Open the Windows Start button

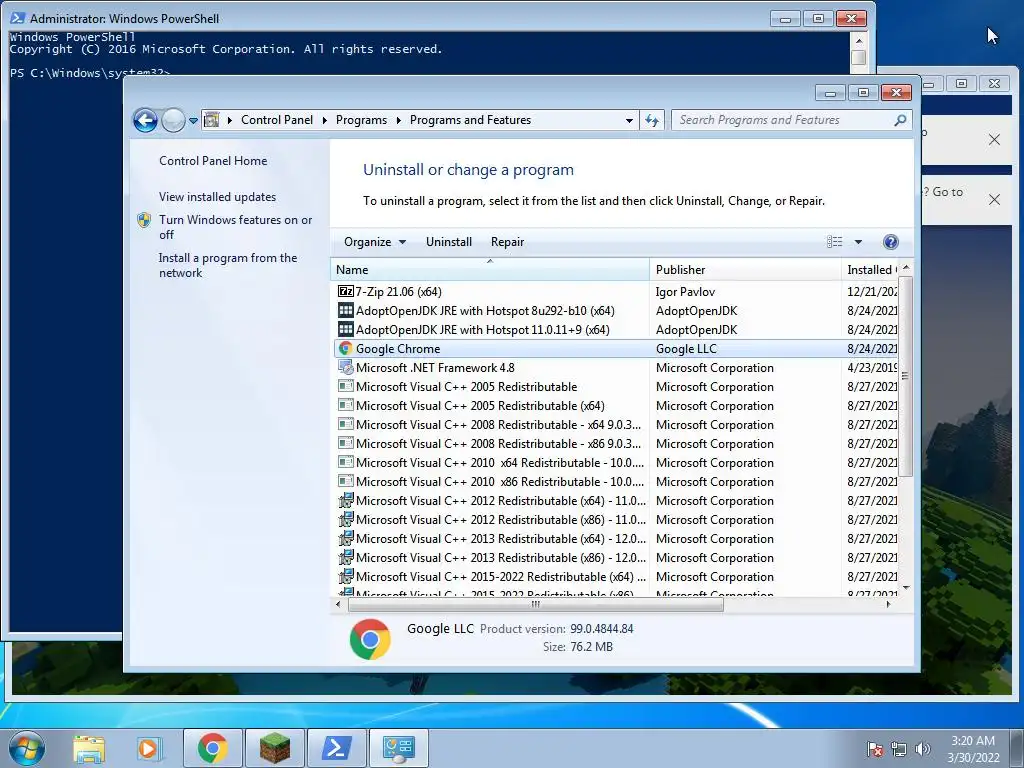(x=26, y=748)
